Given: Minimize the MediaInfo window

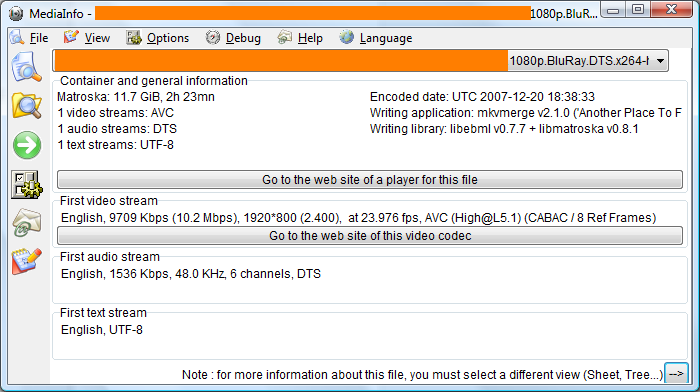Looking at the screenshot, I should [613, 10].
